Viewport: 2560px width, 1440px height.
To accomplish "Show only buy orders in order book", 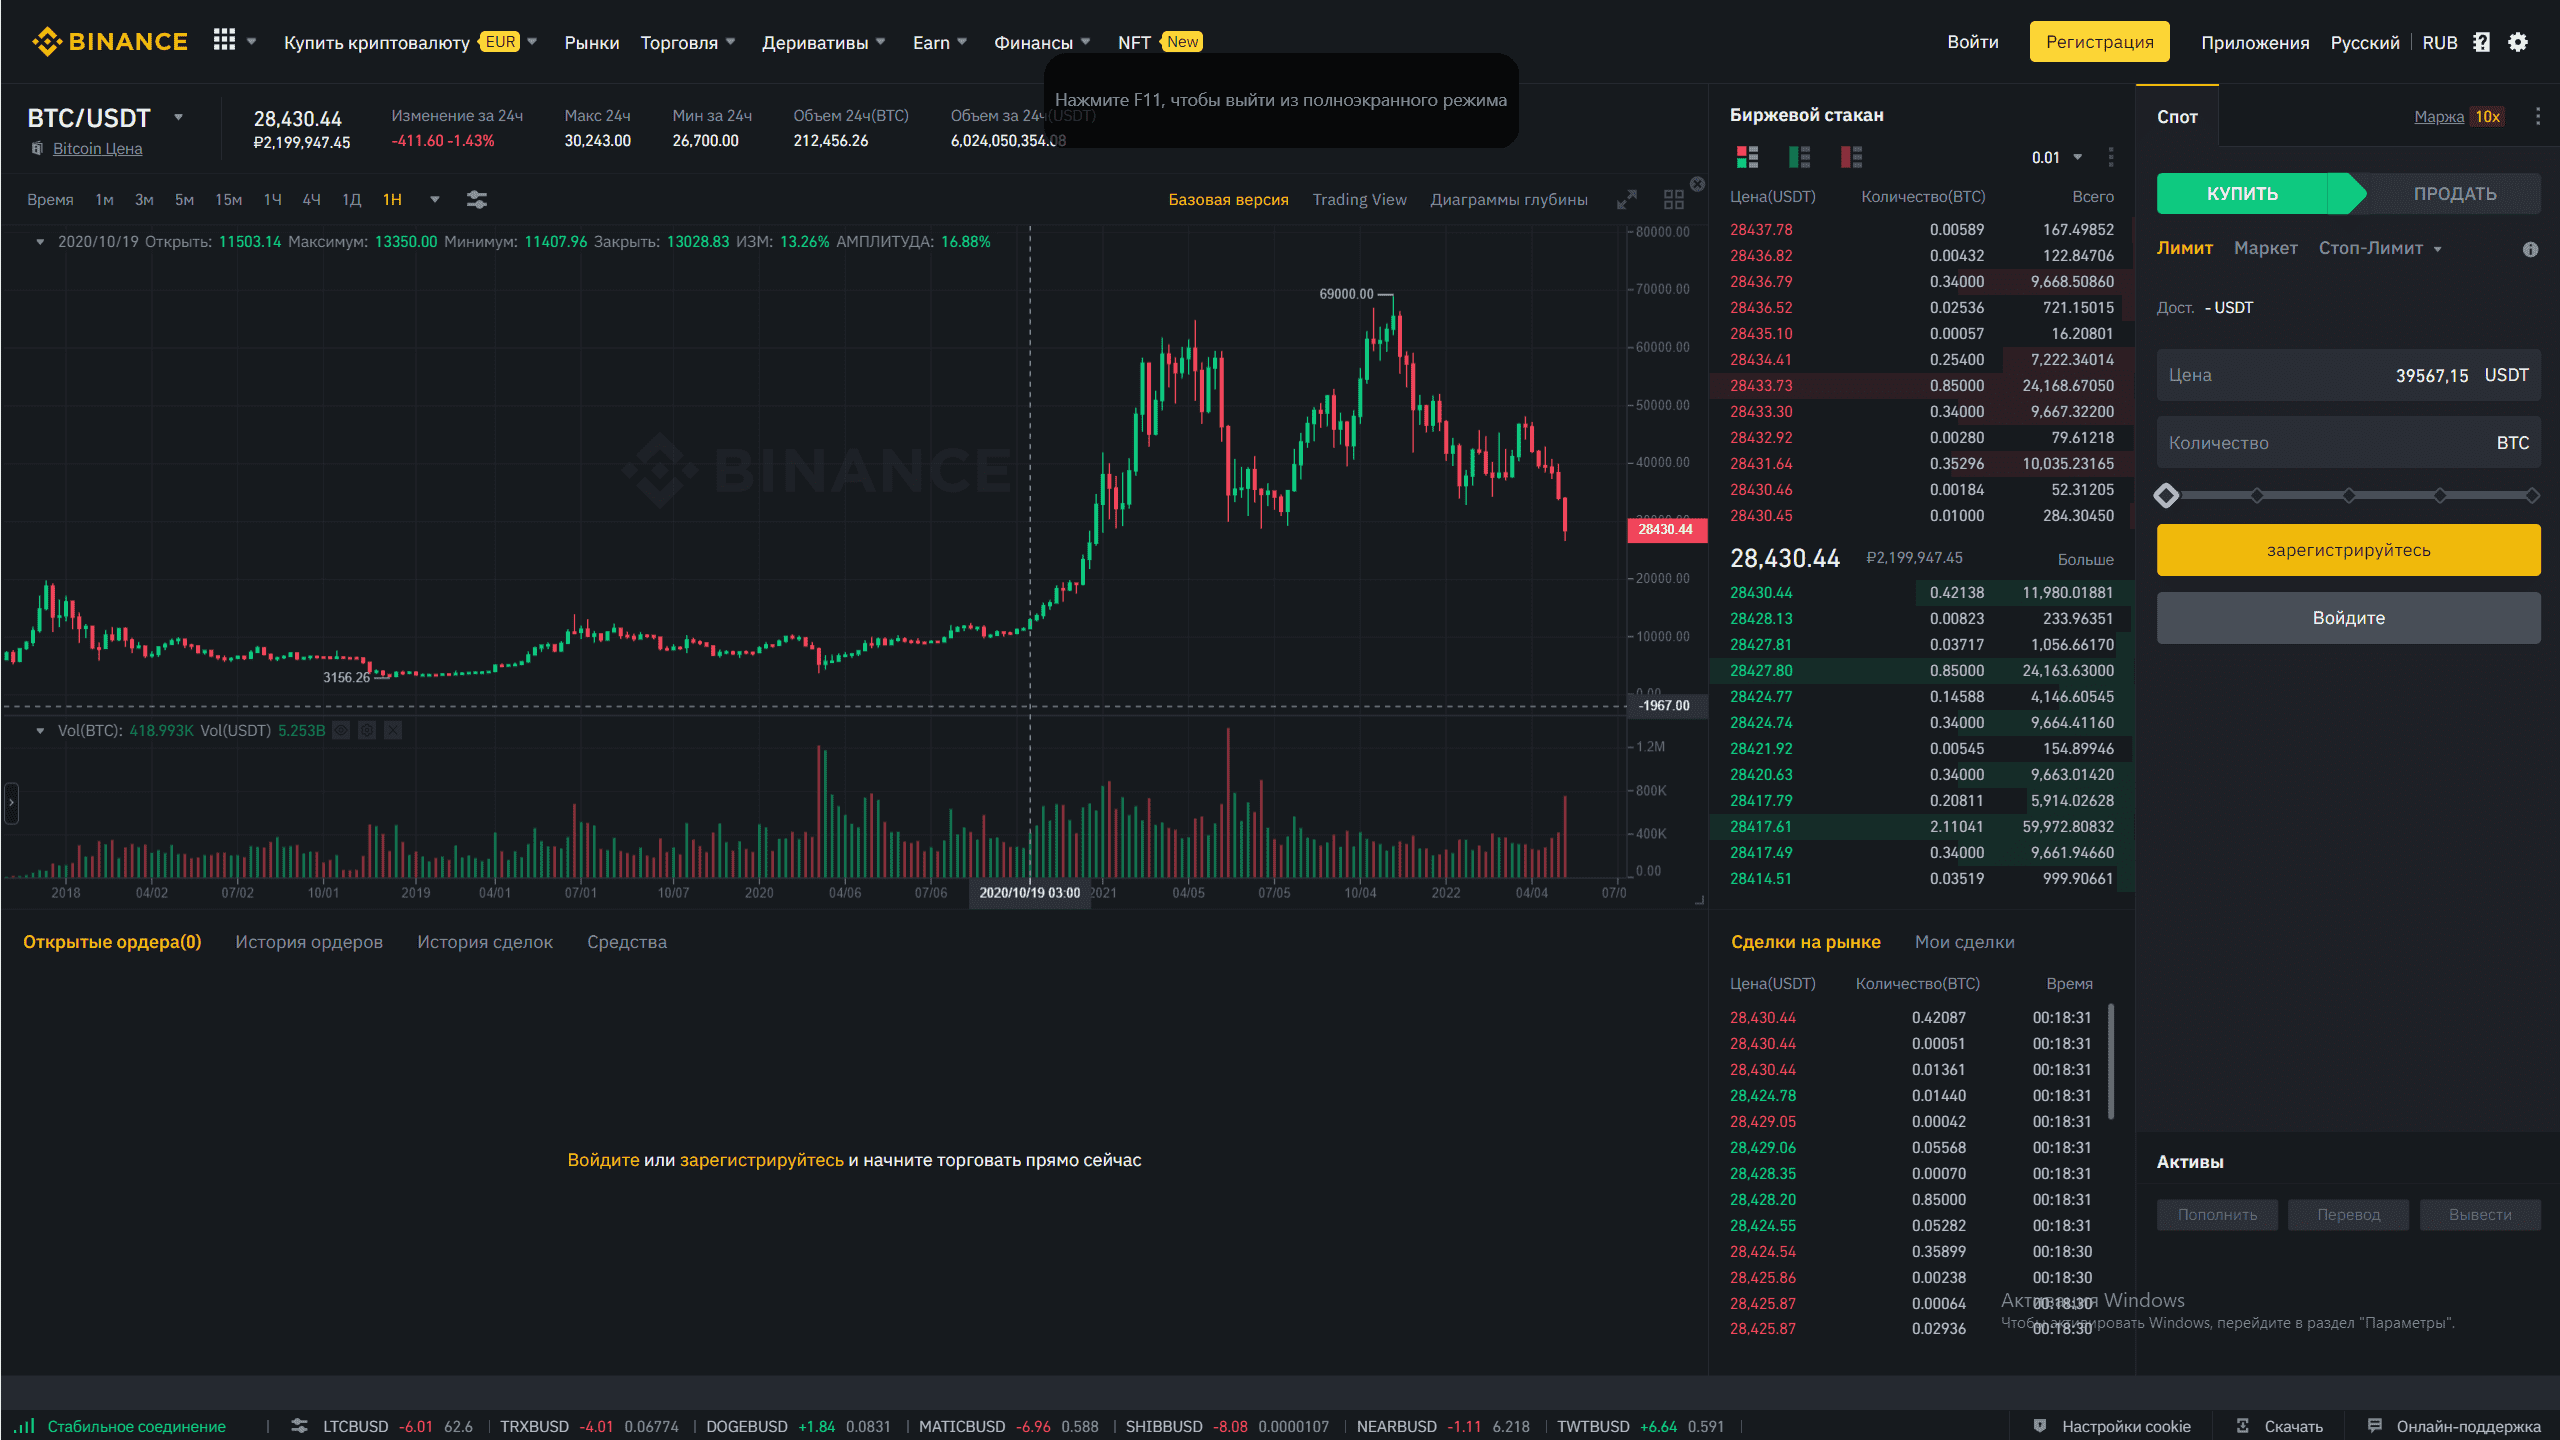I will pyautogui.click(x=1799, y=157).
